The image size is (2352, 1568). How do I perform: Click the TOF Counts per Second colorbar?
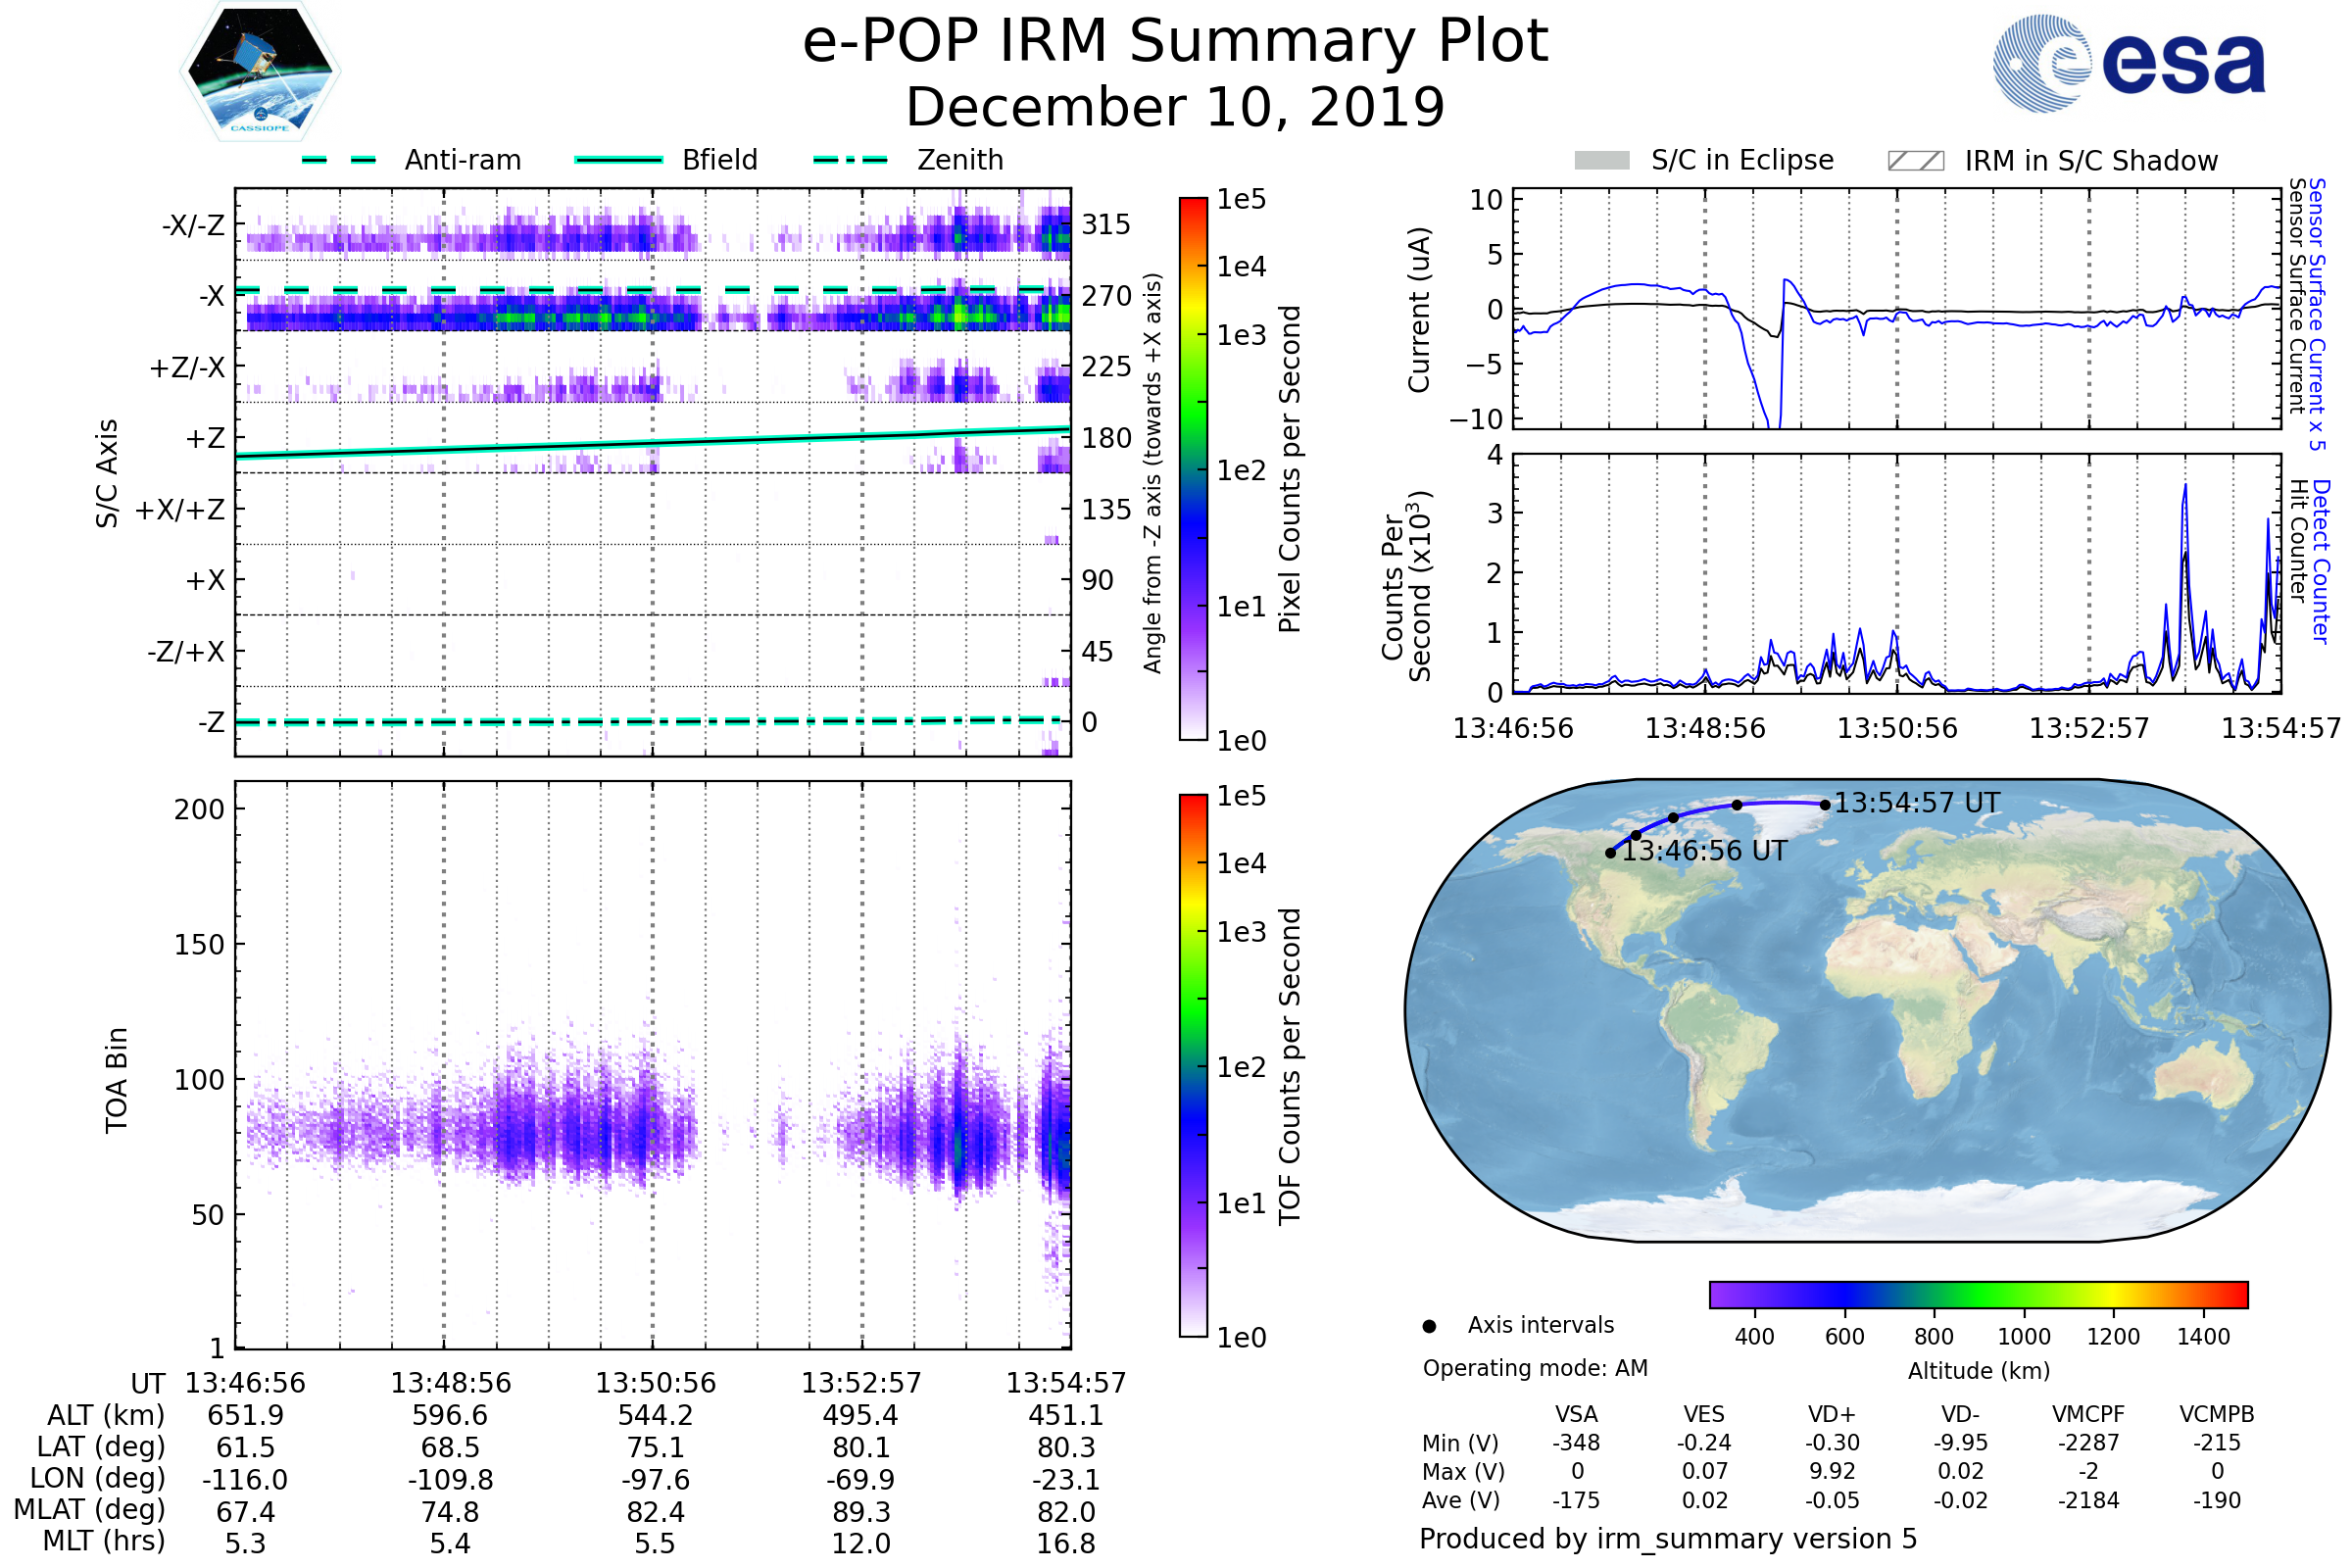(1193, 1065)
